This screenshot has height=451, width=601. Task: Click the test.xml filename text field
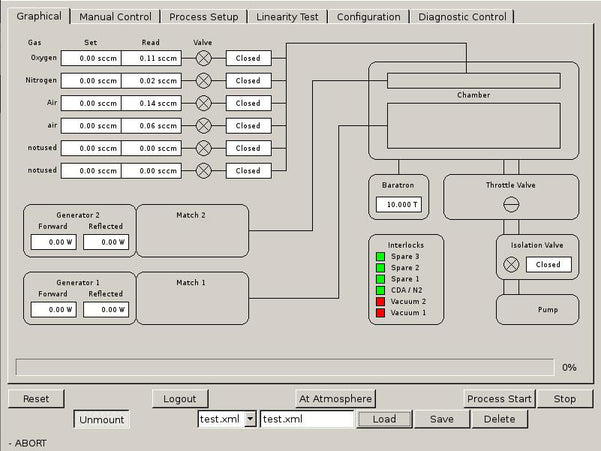pyautogui.click(x=307, y=419)
